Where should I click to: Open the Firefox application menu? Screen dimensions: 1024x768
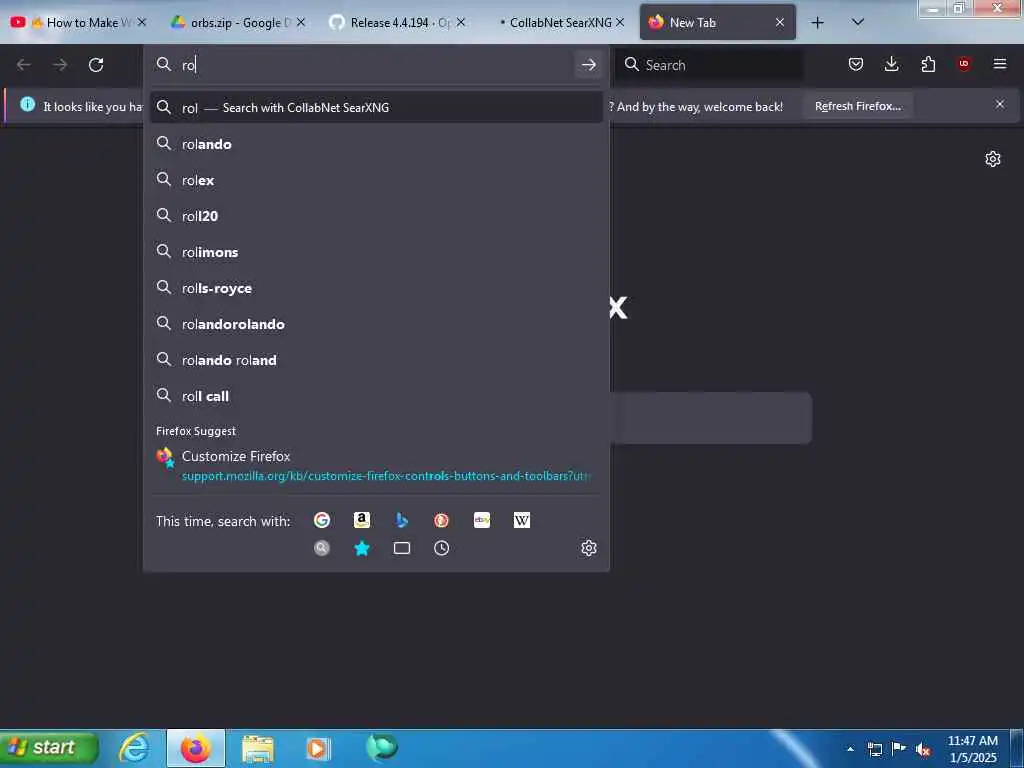[x=1000, y=64]
